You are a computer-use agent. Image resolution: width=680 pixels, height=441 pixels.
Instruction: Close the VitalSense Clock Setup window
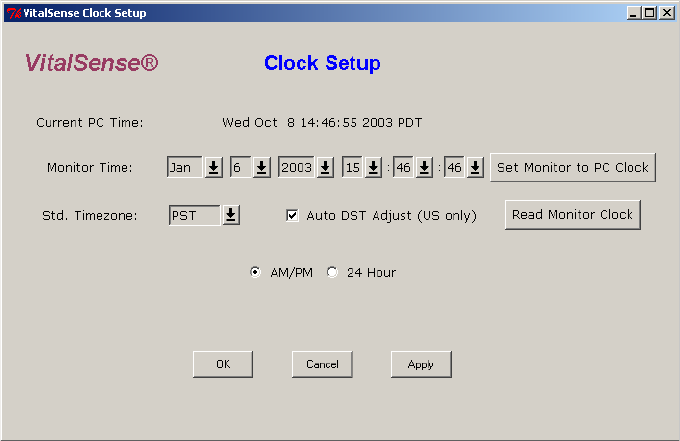coord(667,13)
